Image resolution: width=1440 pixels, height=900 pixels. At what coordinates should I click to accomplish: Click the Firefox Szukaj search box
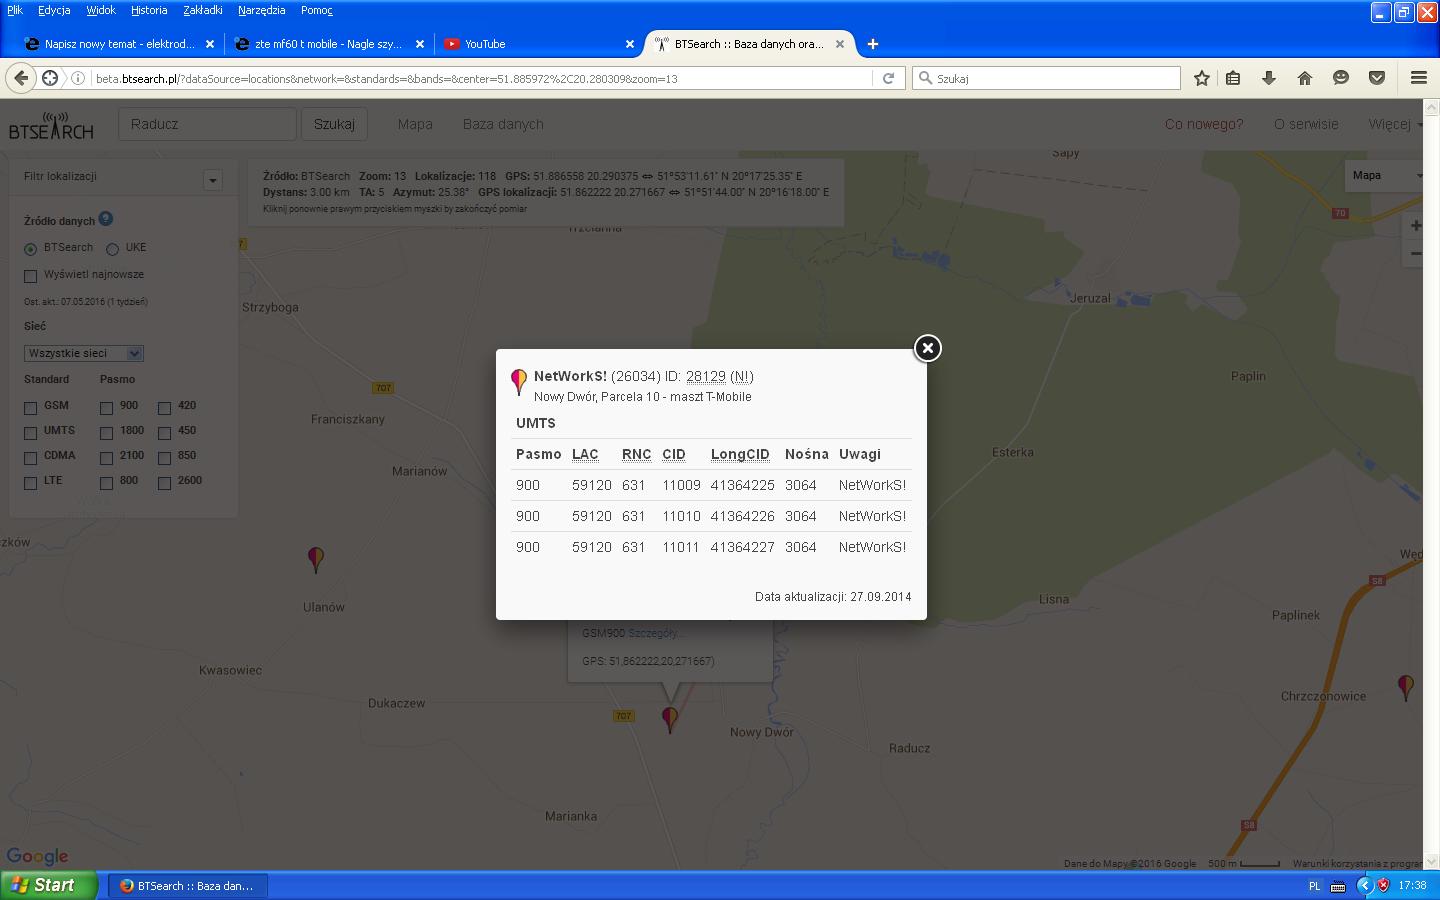pos(1046,78)
